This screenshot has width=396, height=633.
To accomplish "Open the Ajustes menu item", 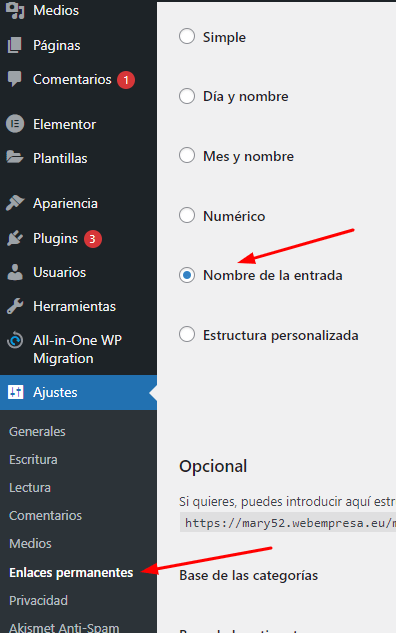I will tap(78, 392).
